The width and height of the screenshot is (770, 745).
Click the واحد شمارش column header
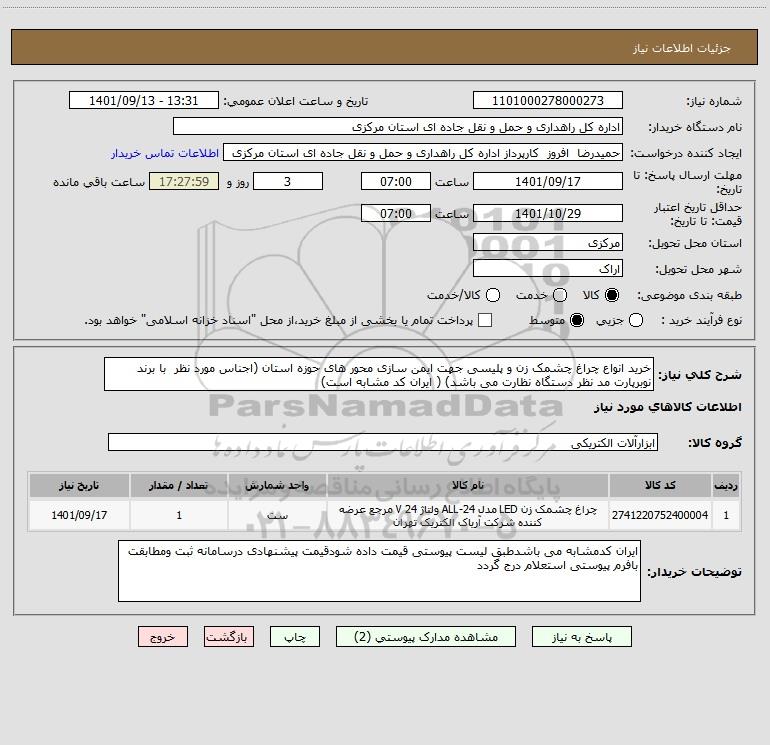click(x=277, y=486)
